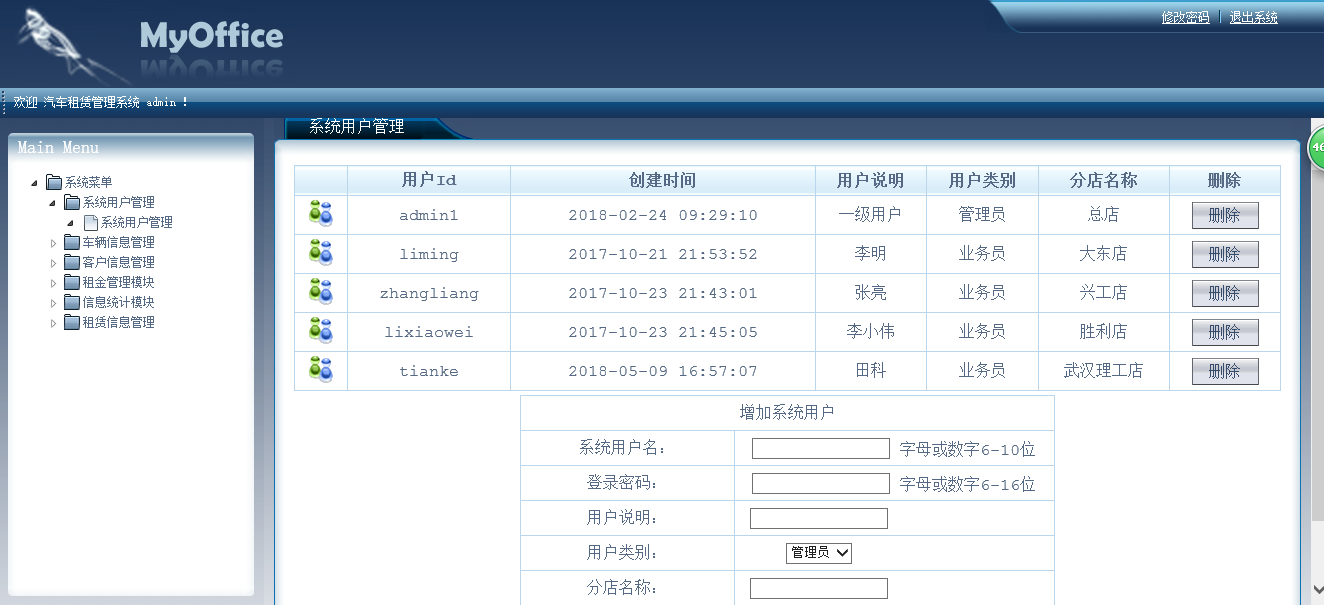Click the admin1 user id cell
Viewport: 1324px width, 605px height.
pos(429,215)
